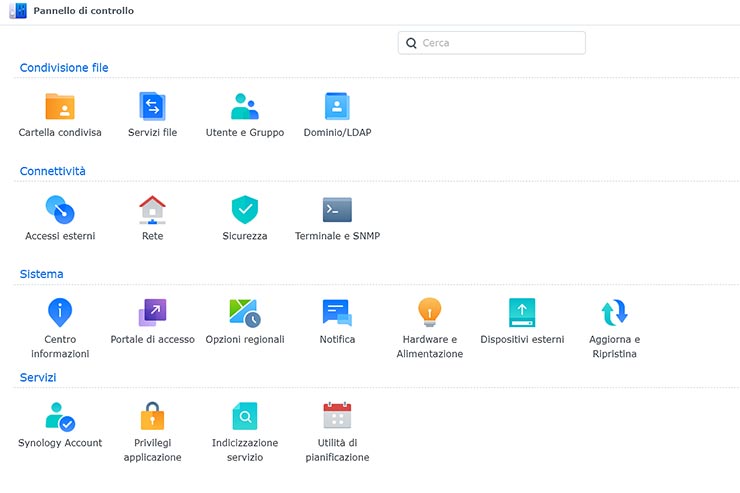Open Servizi file settings
740x493 pixels.
(152, 107)
